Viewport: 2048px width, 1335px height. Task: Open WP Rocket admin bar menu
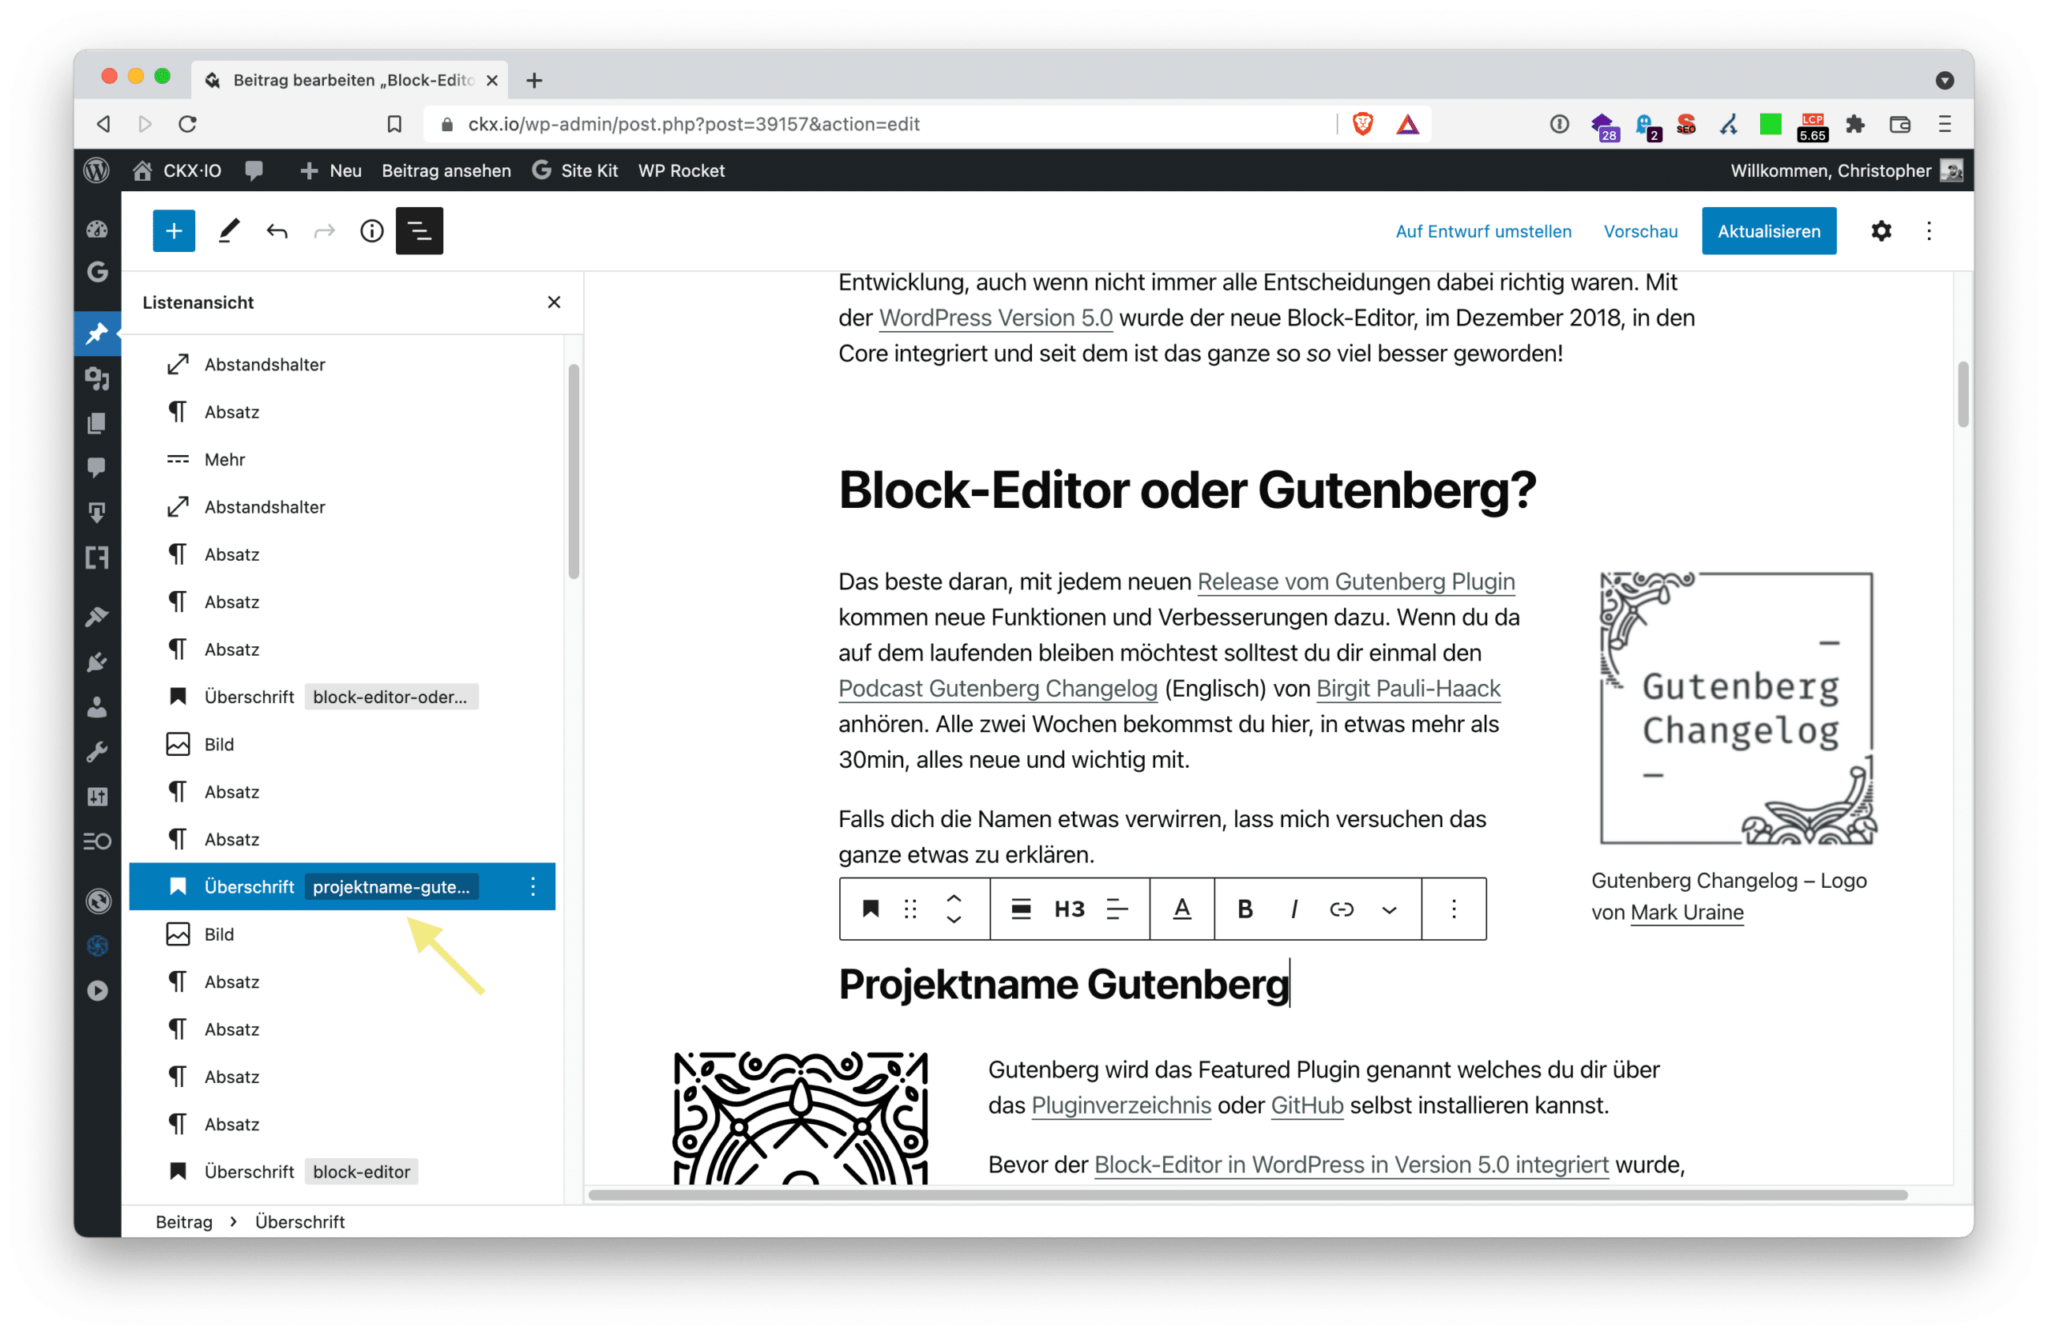coord(681,171)
